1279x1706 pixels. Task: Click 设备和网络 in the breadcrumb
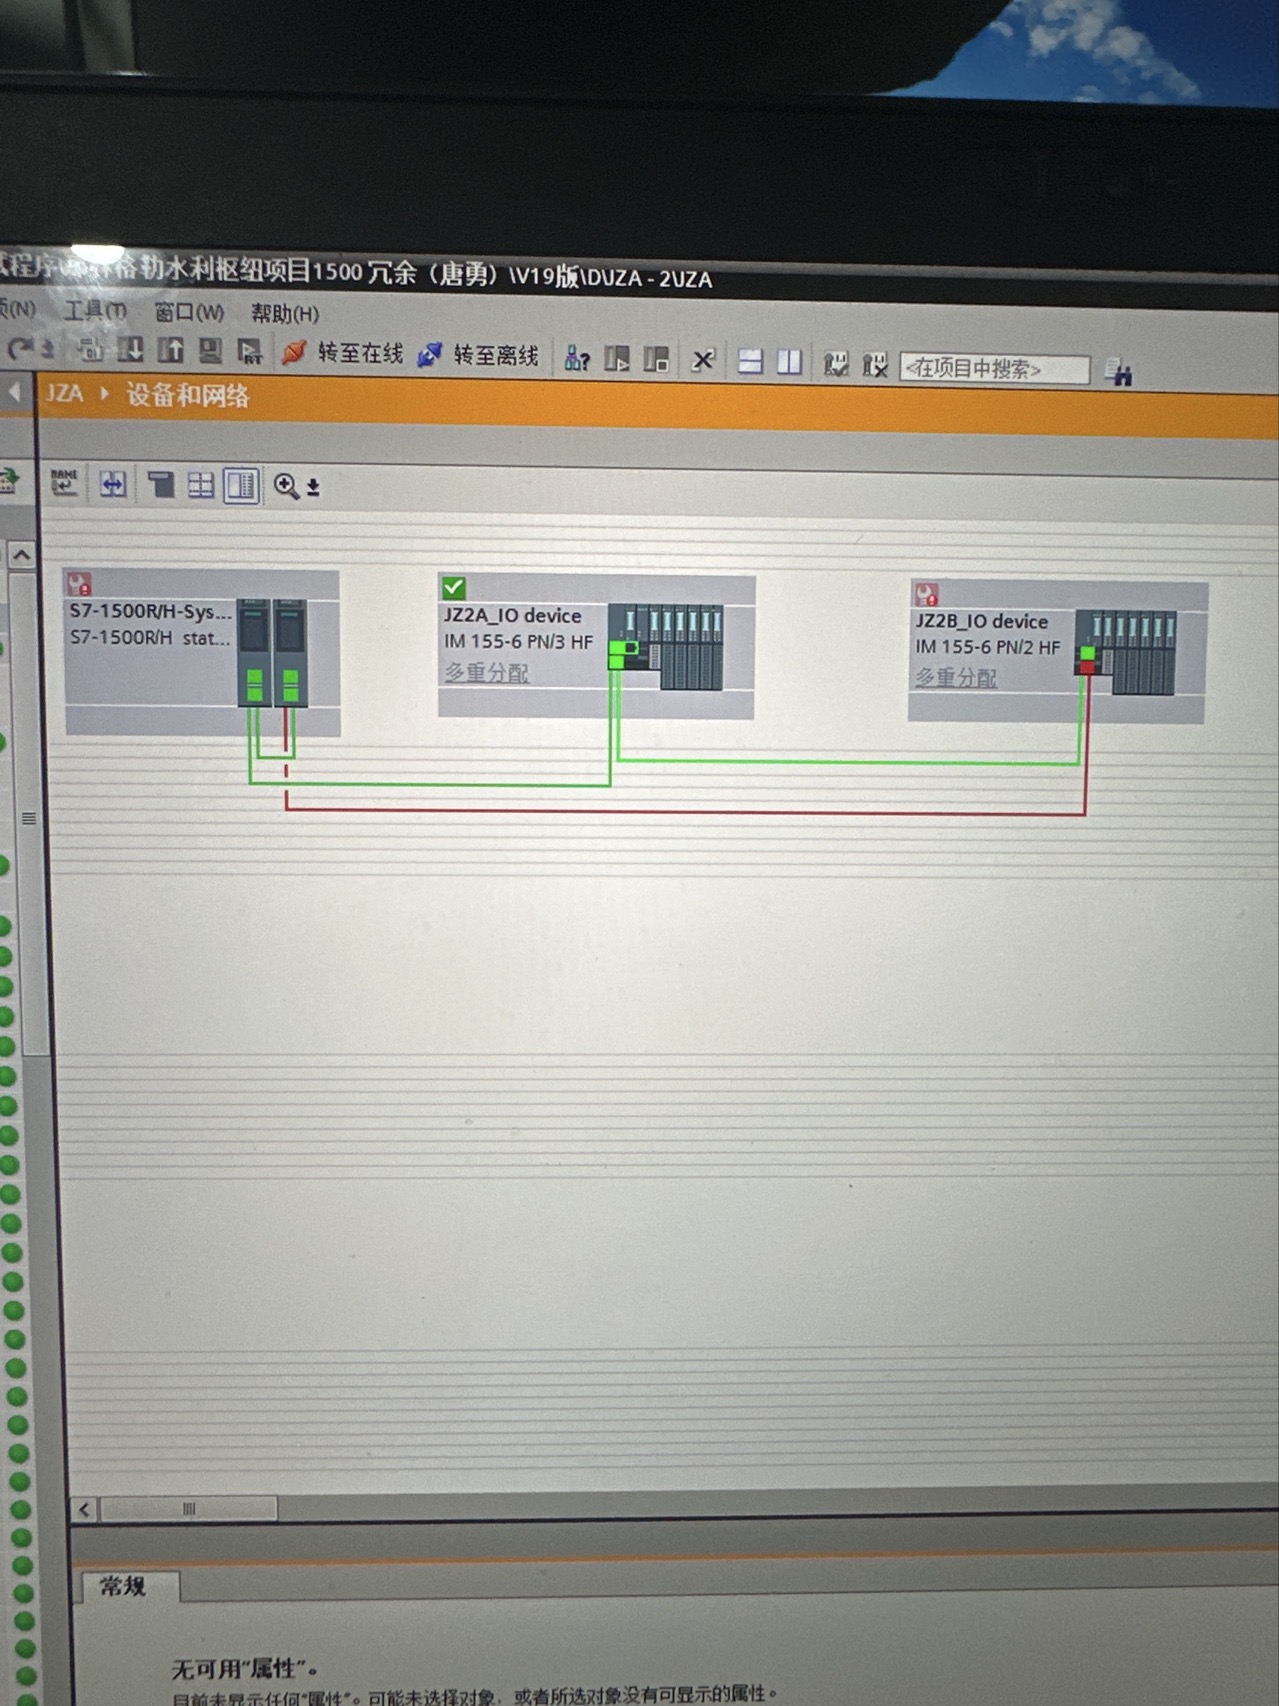point(188,395)
